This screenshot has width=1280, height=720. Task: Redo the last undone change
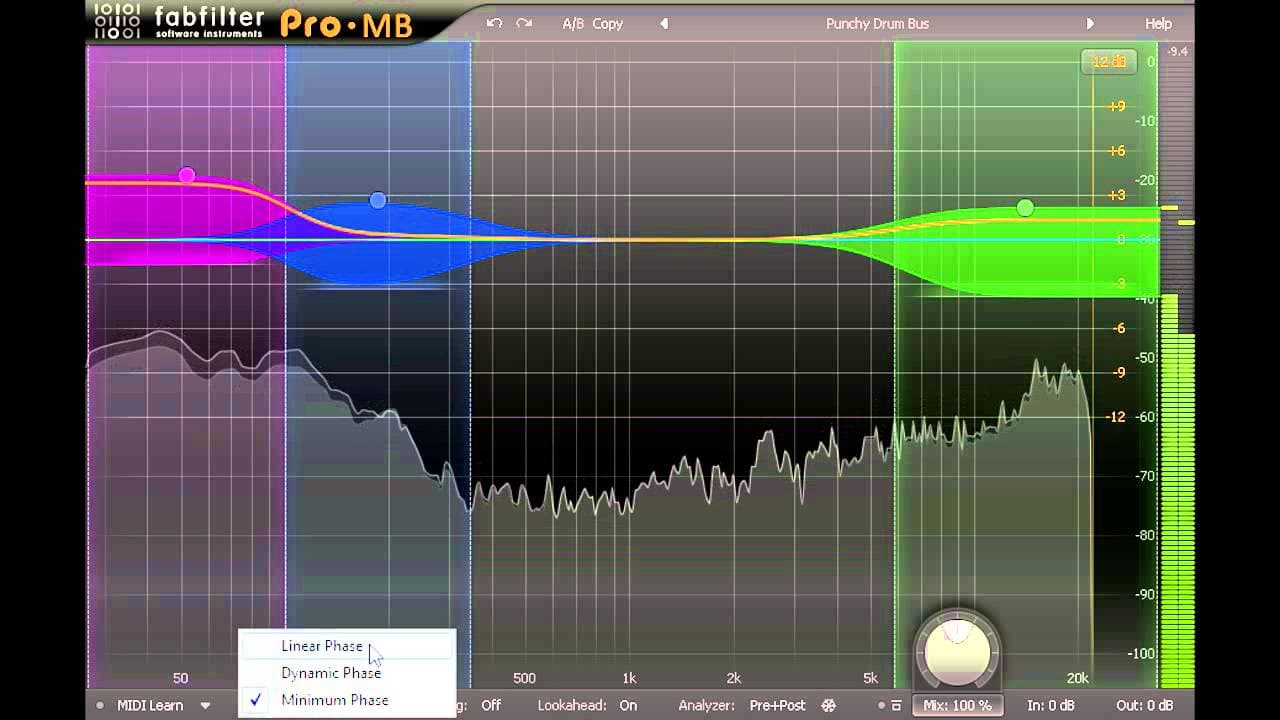[524, 23]
